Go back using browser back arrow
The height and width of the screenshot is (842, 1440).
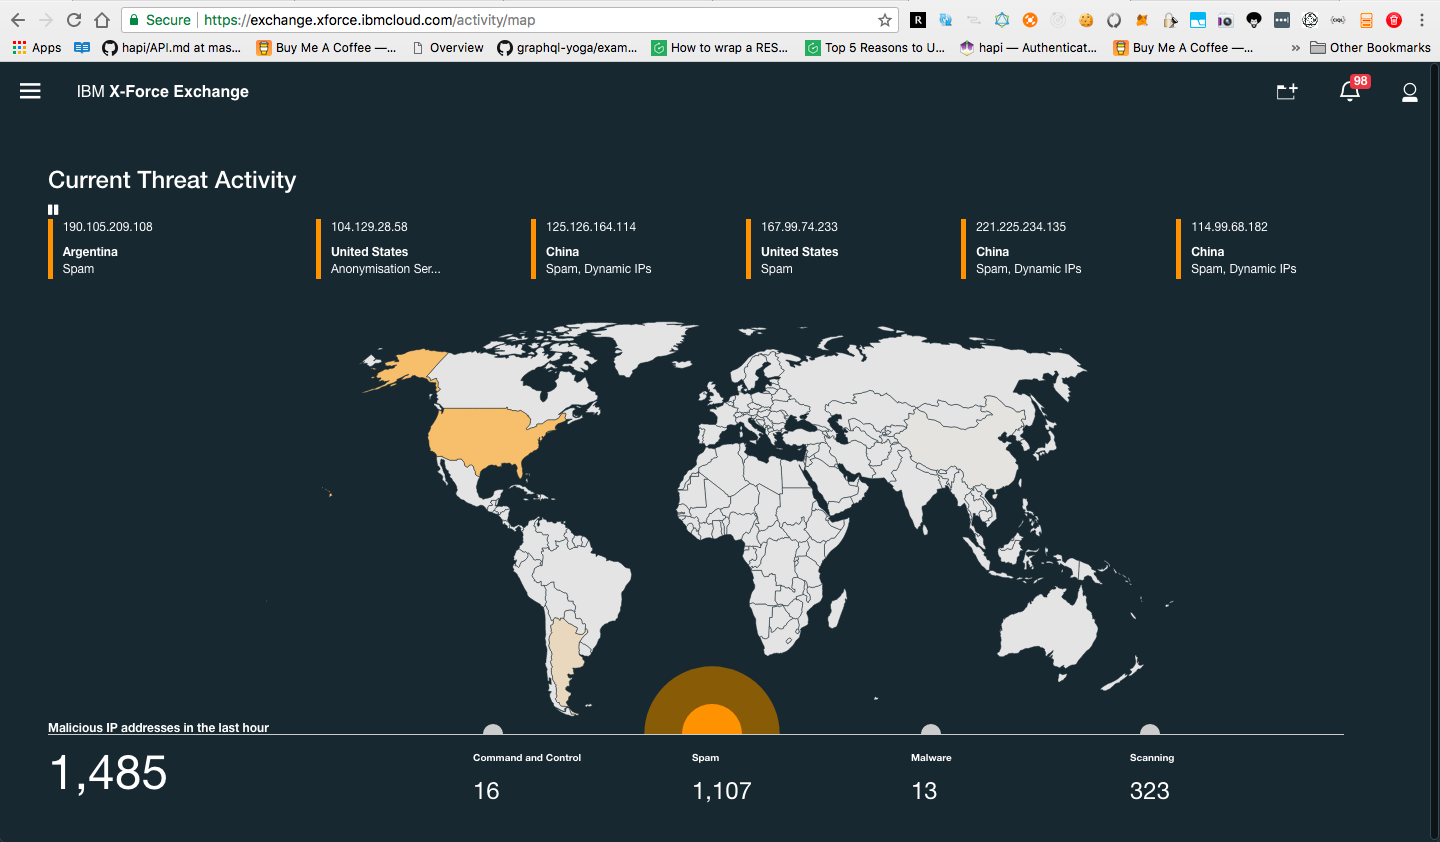tap(18, 20)
